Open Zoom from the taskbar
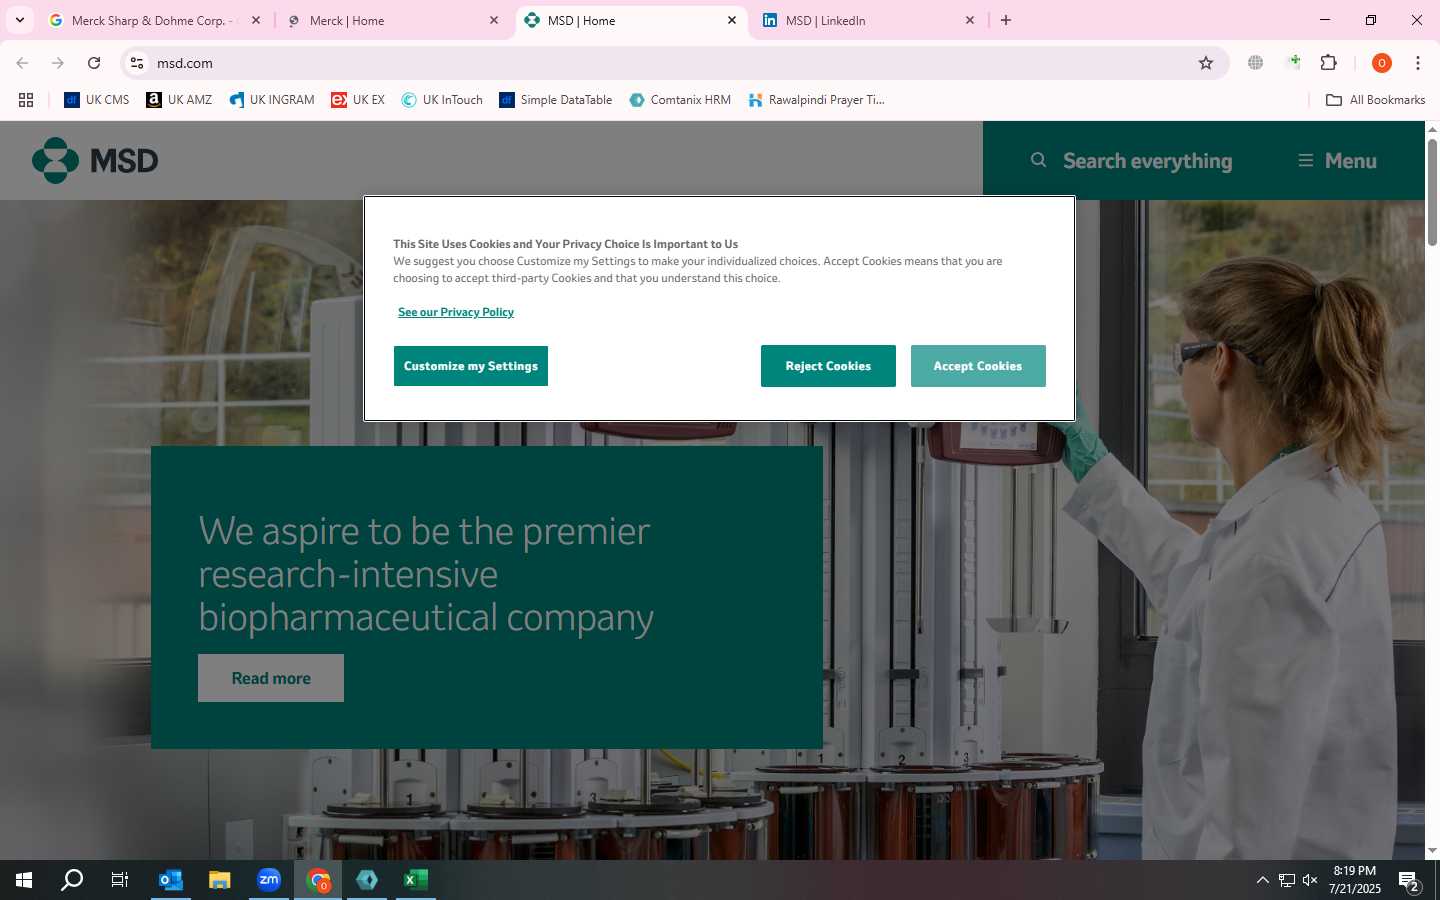The image size is (1440, 900). click(269, 880)
